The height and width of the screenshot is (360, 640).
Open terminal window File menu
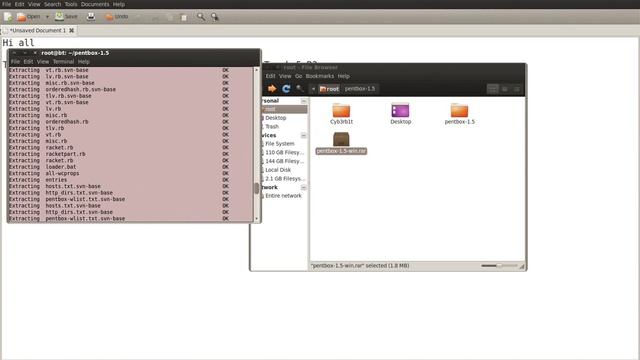pos(15,62)
